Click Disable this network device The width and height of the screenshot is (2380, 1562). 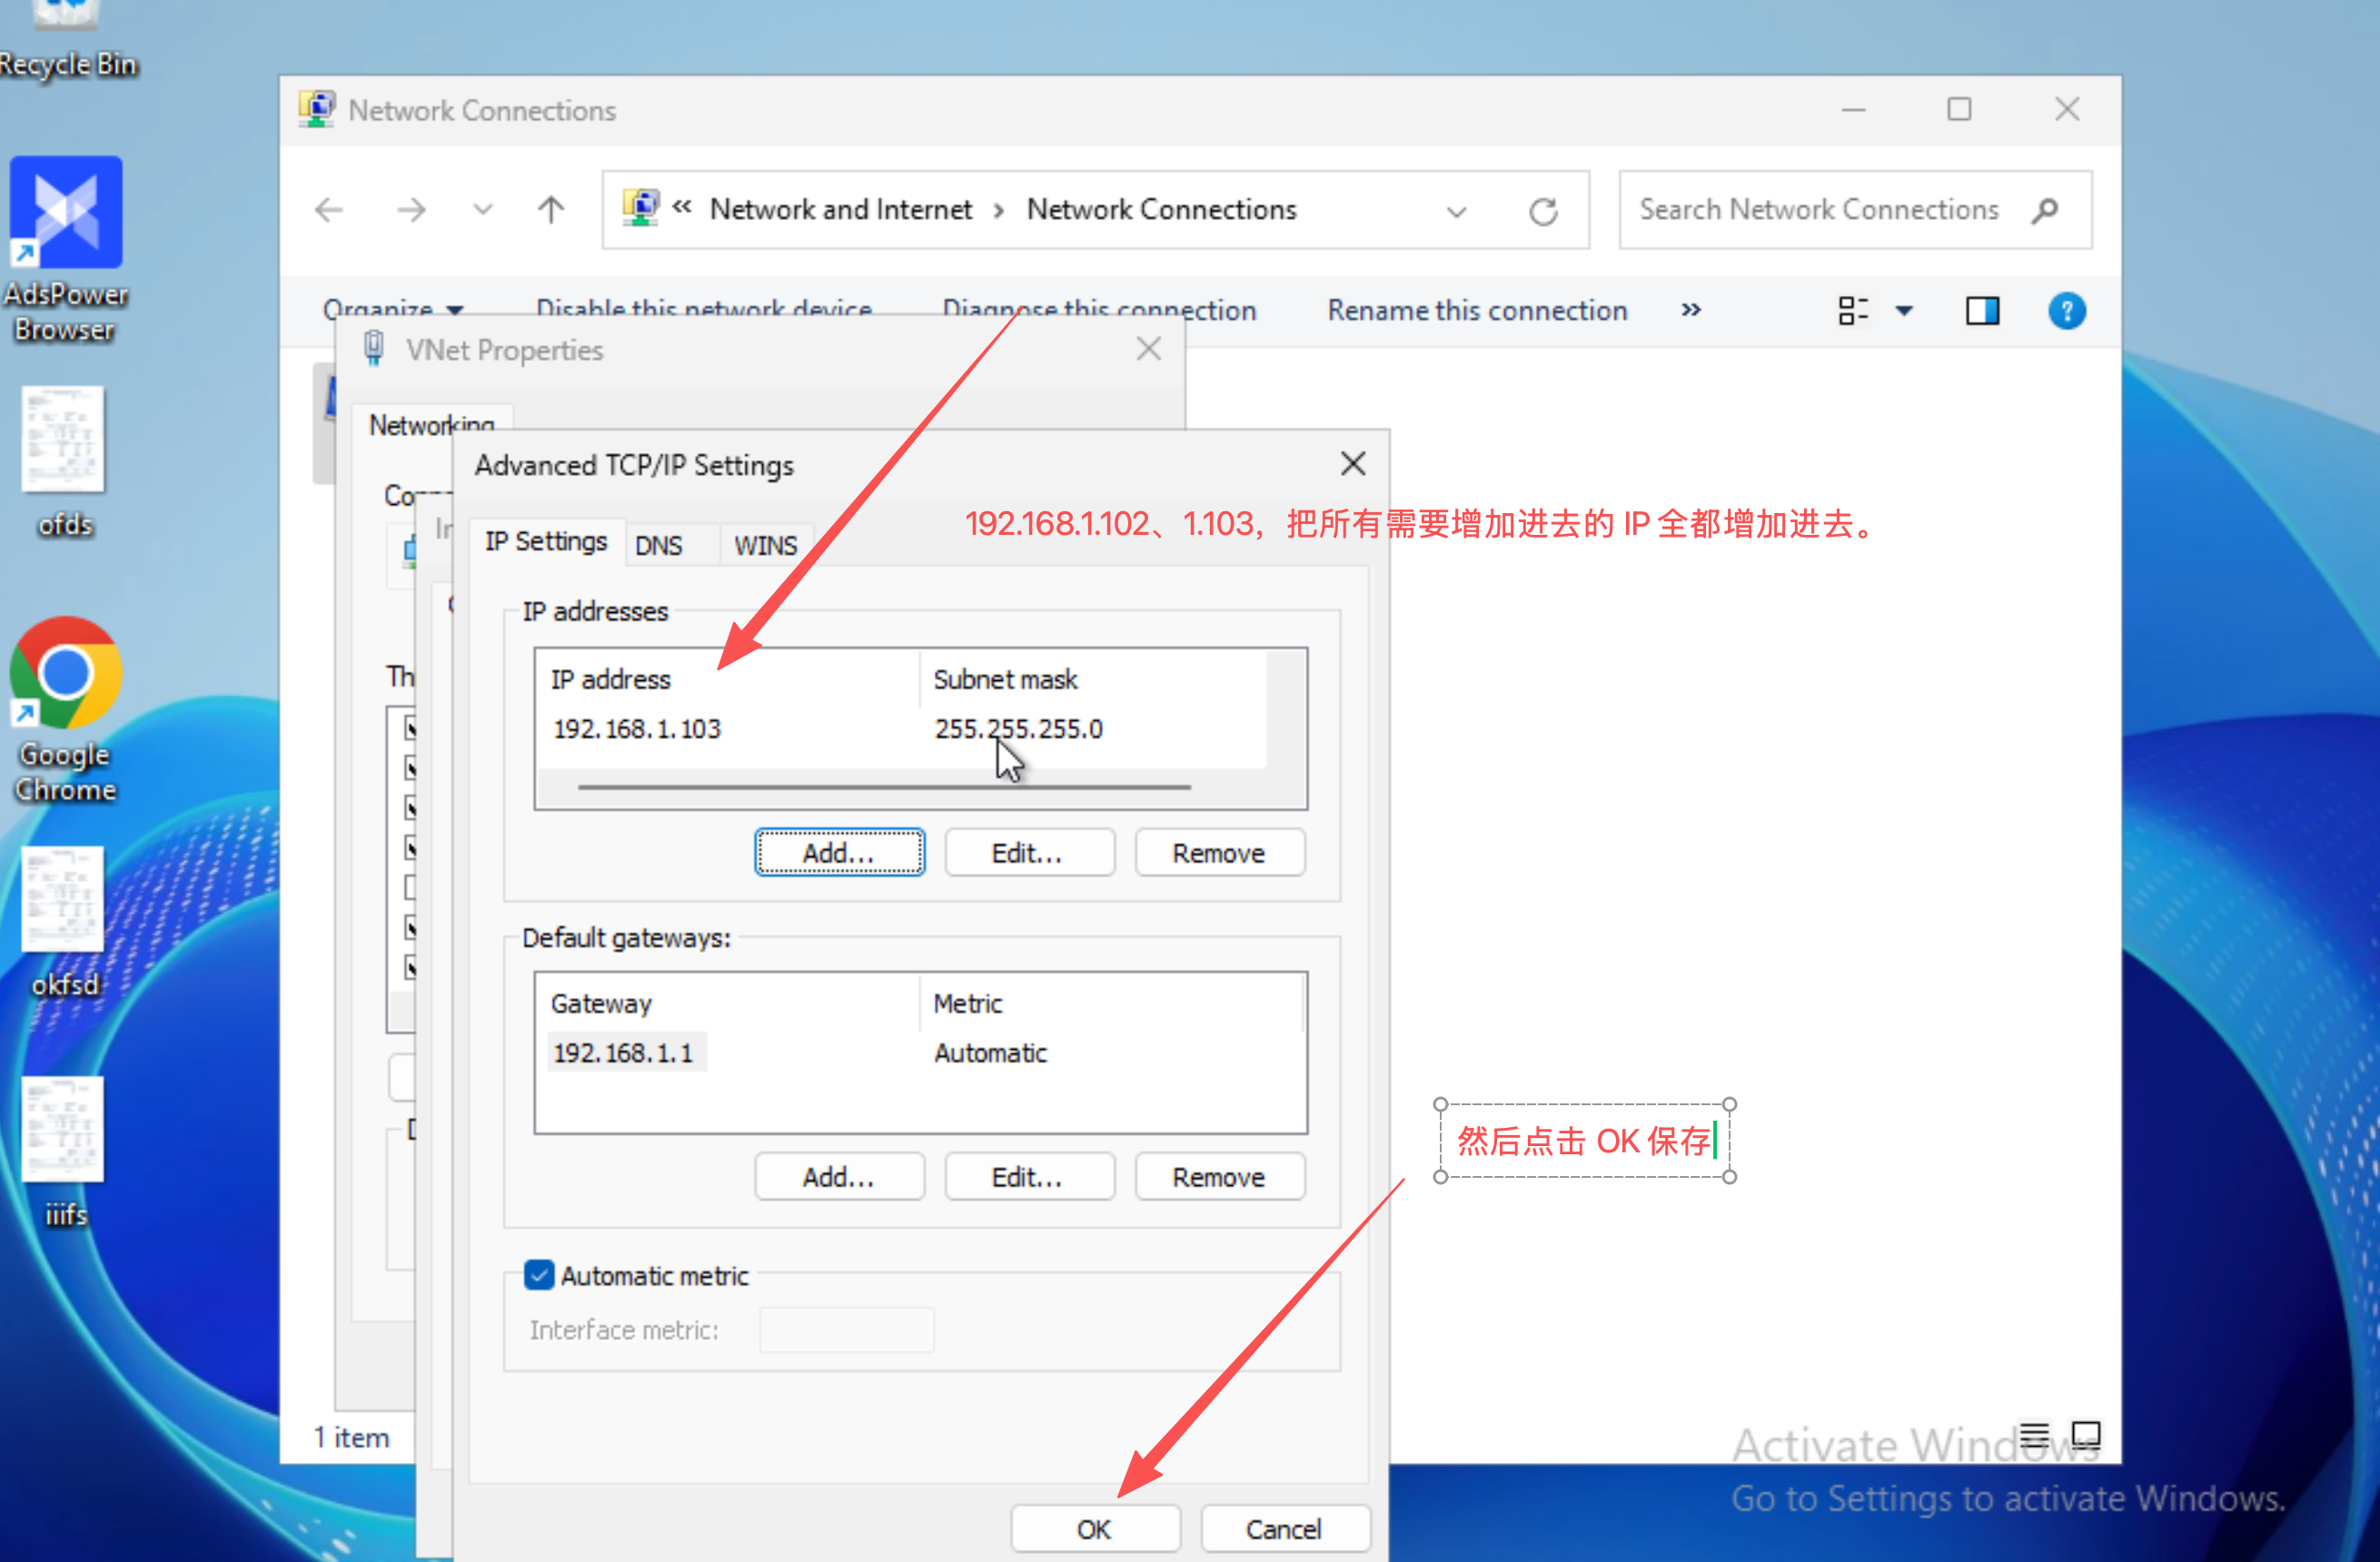click(704, 309)
